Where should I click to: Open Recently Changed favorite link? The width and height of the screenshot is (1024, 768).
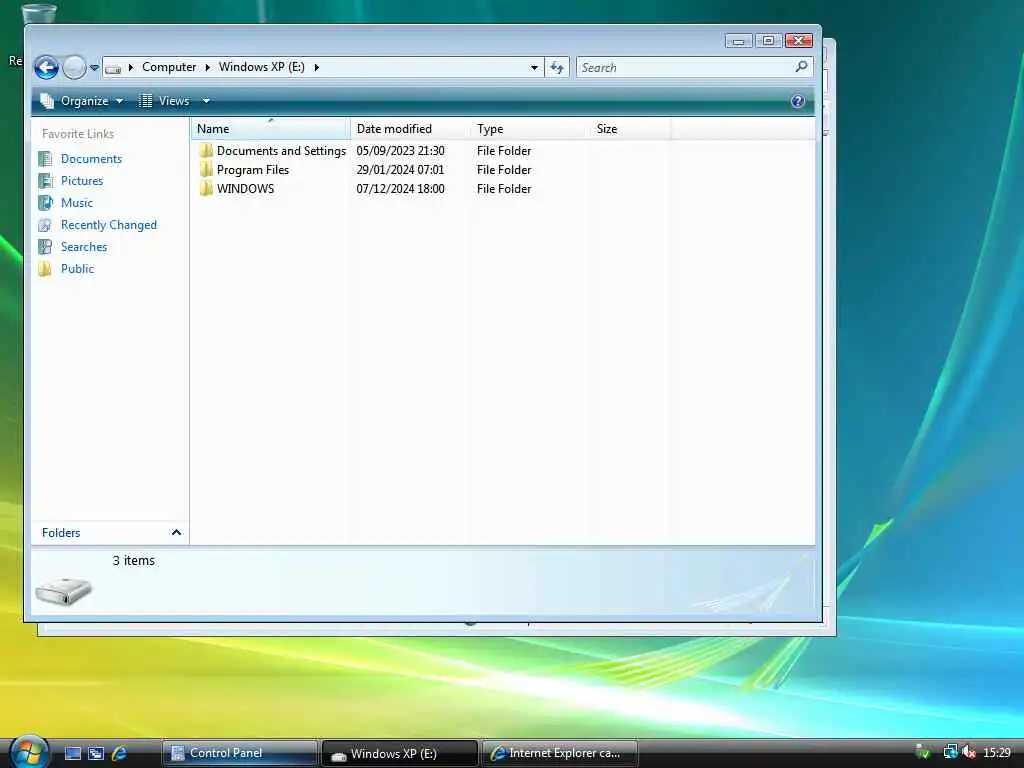(x=108, y=225)
